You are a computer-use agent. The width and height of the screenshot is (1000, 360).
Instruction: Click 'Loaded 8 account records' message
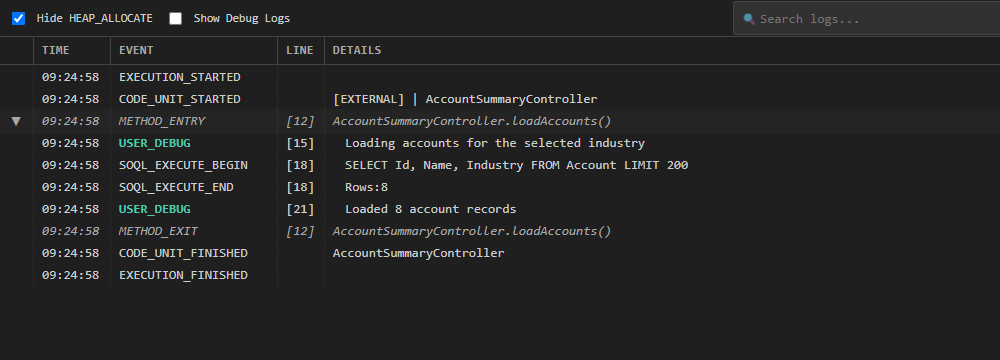point(430,209)
